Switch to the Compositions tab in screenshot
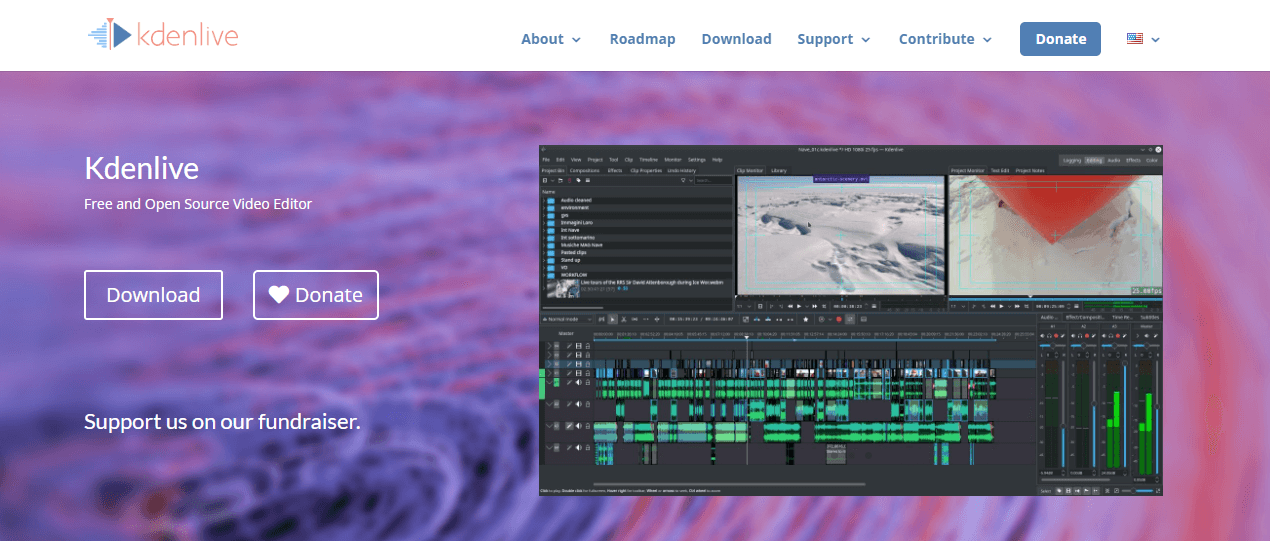The width and height of the screenshot is (1270, 541). pos(585,171)
